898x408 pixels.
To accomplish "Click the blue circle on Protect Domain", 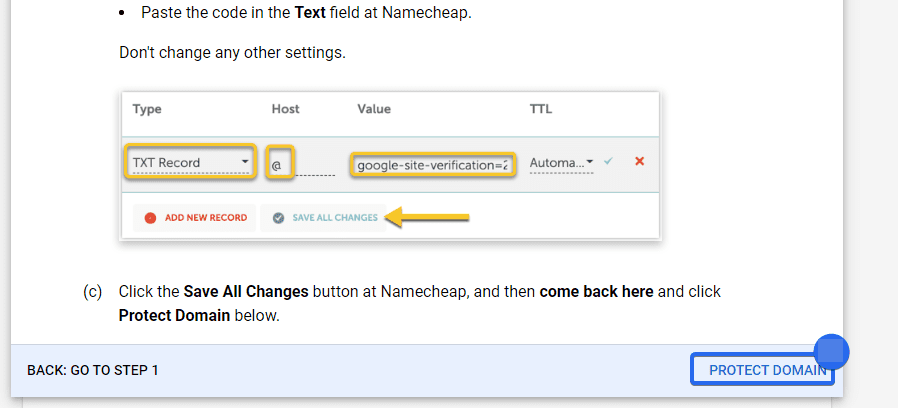I will tap(831, 351).
